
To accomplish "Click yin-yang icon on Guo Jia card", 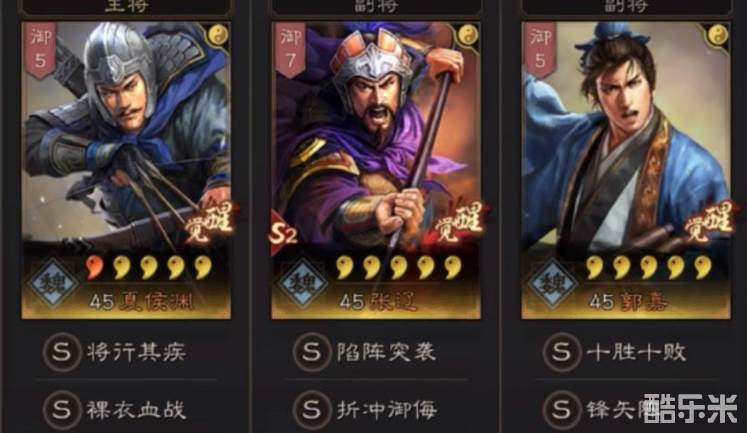I will [718, 35].
